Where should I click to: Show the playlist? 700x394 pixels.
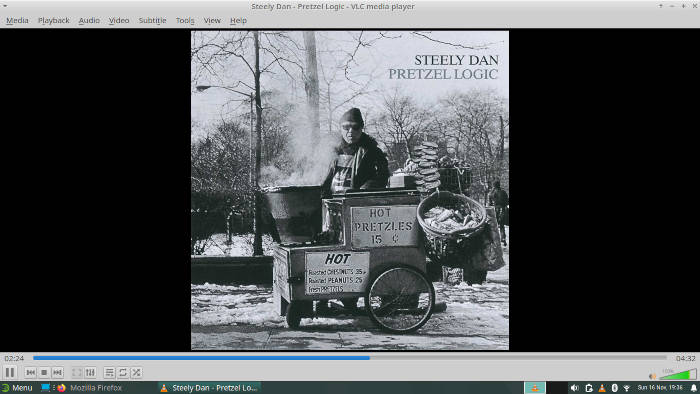(109, 373)
